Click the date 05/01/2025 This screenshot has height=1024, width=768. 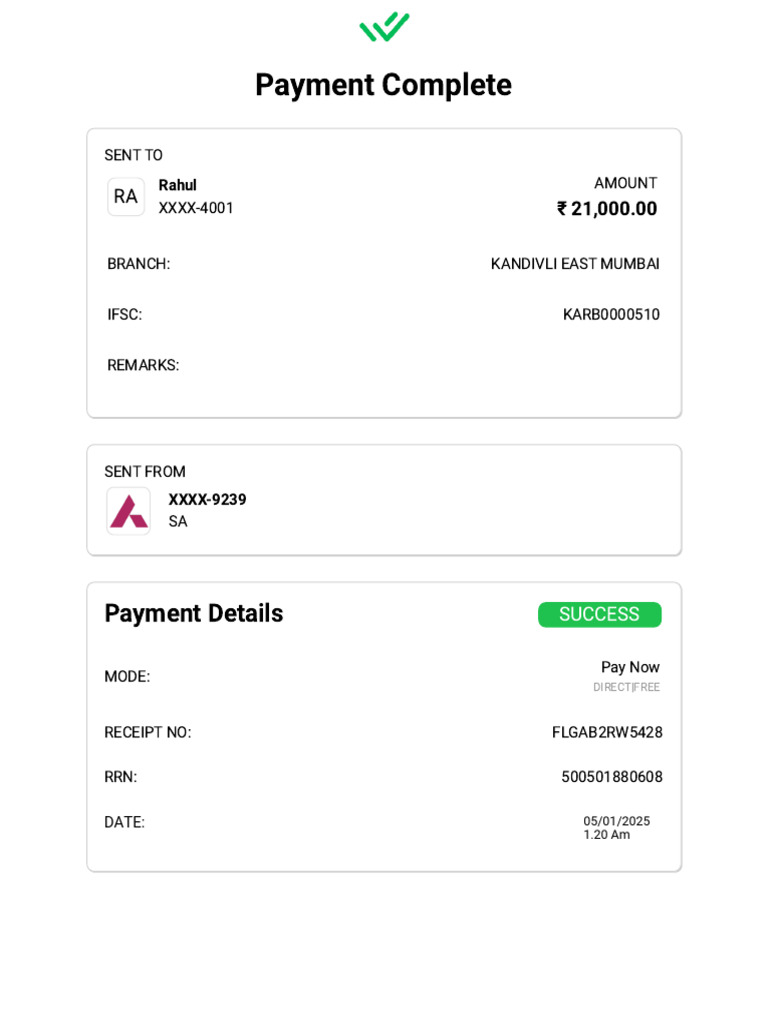616,821
